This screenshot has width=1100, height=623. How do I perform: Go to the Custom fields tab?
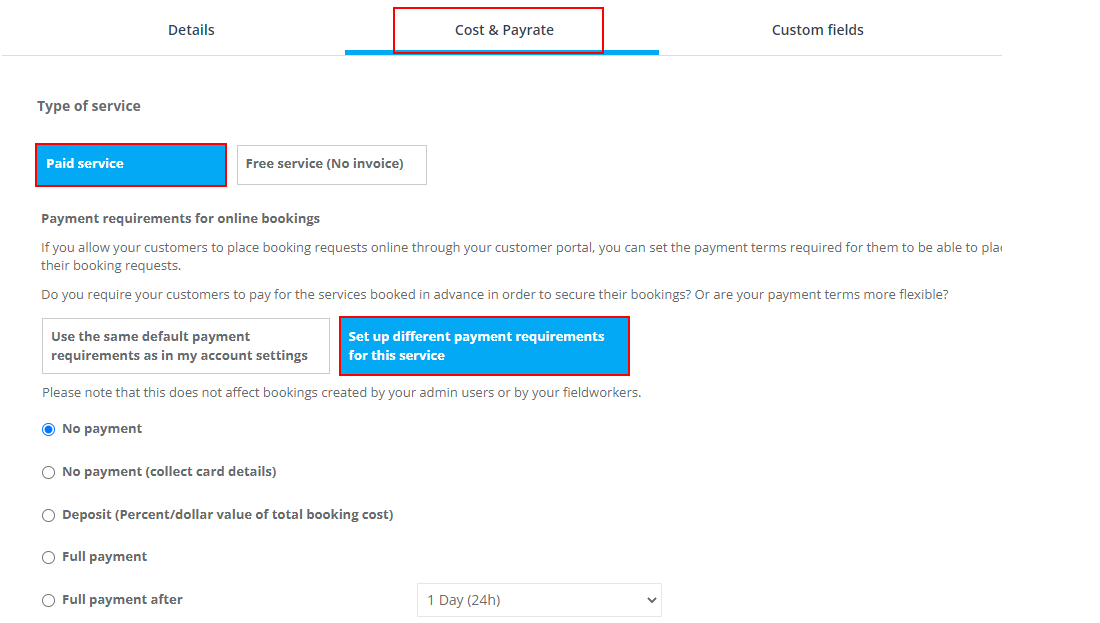point(817,30)
